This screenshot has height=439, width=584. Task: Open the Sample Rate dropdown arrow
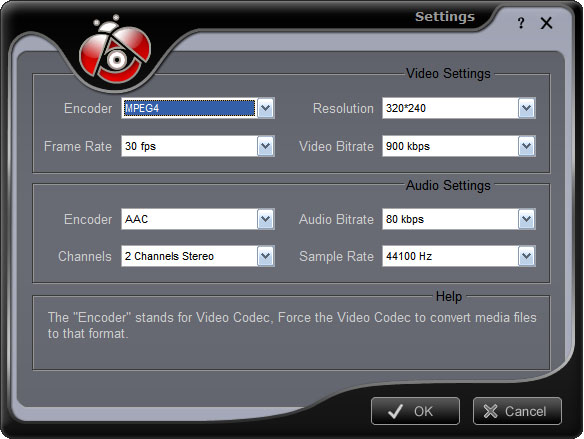click(x=527, y=256)
